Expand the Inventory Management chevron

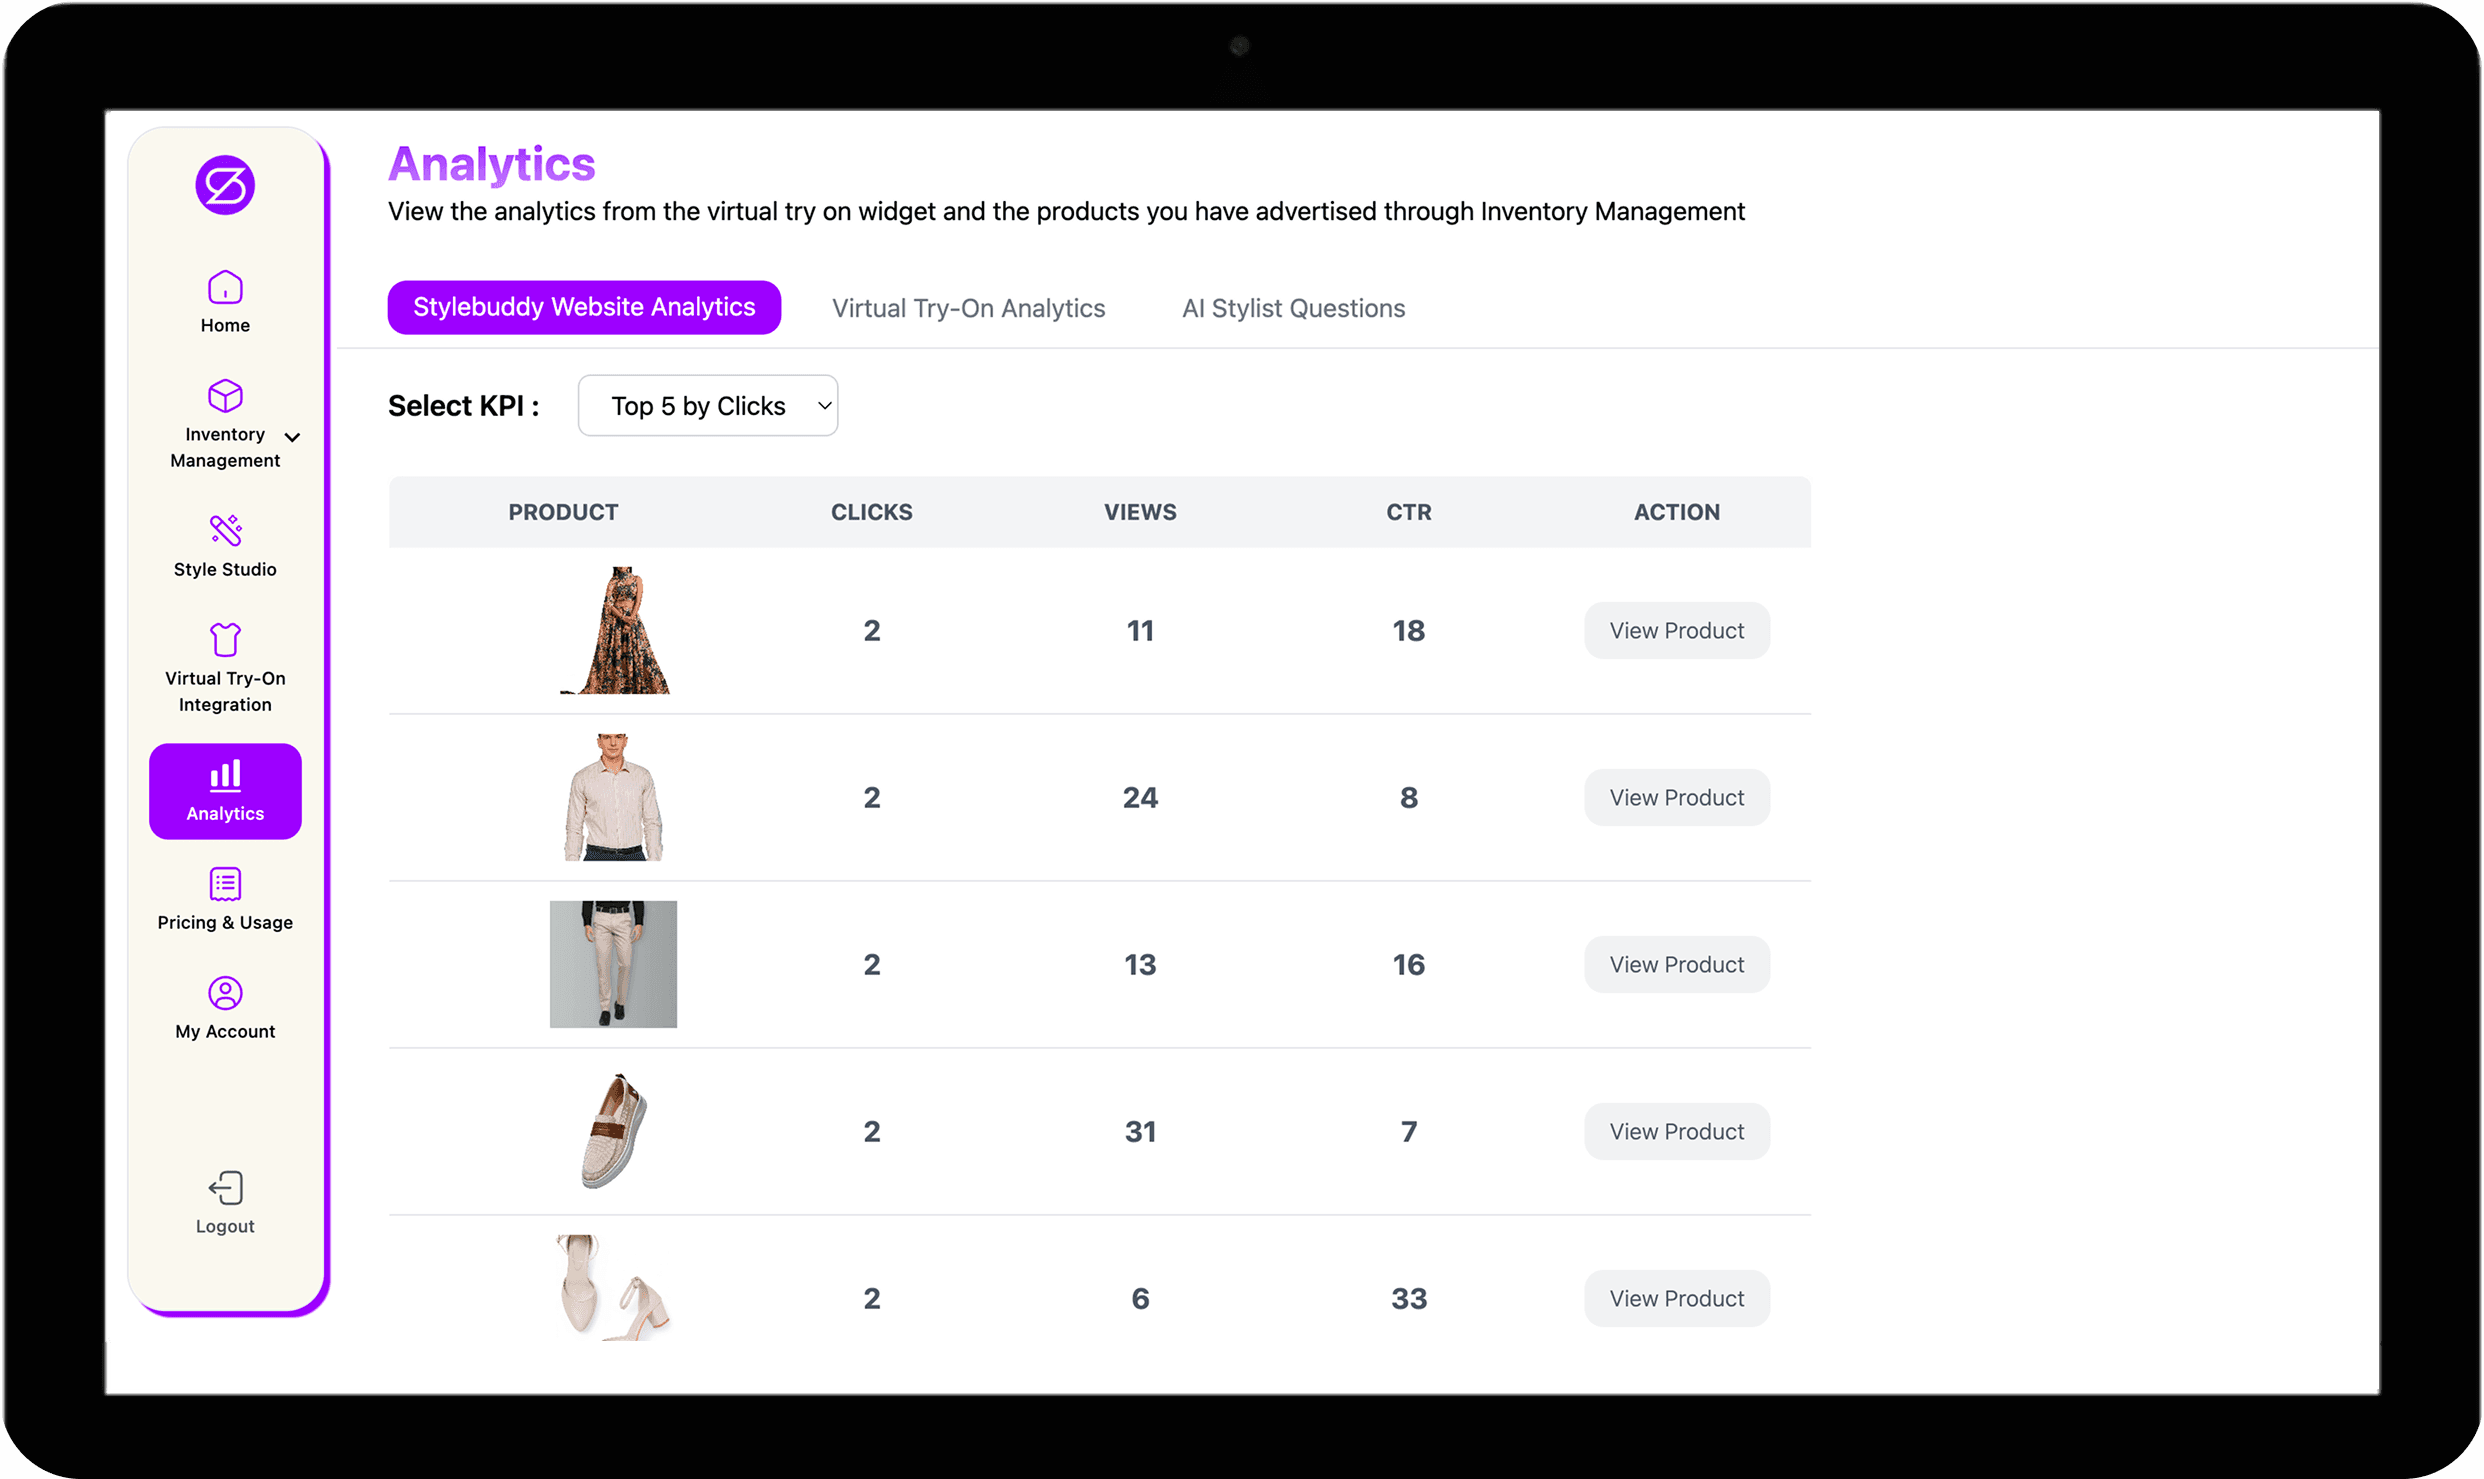point(292,437)
